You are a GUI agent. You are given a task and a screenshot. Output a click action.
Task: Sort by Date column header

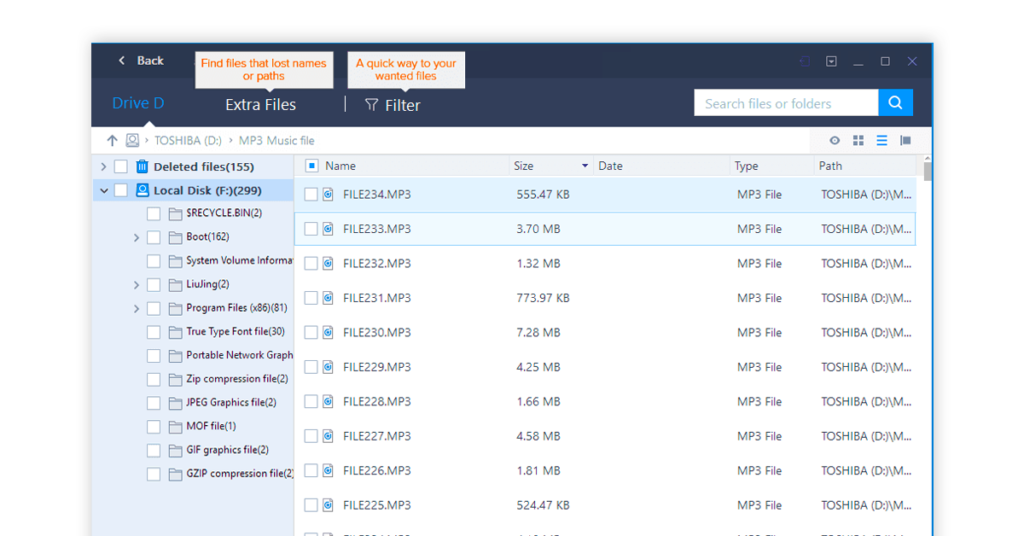(x=611, y=166)
